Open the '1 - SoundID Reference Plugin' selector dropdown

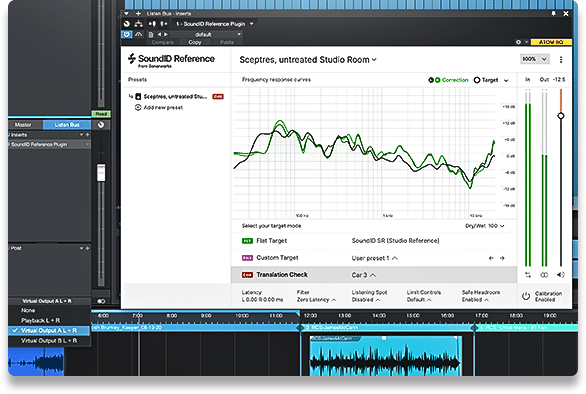click(x=215, y=24)
